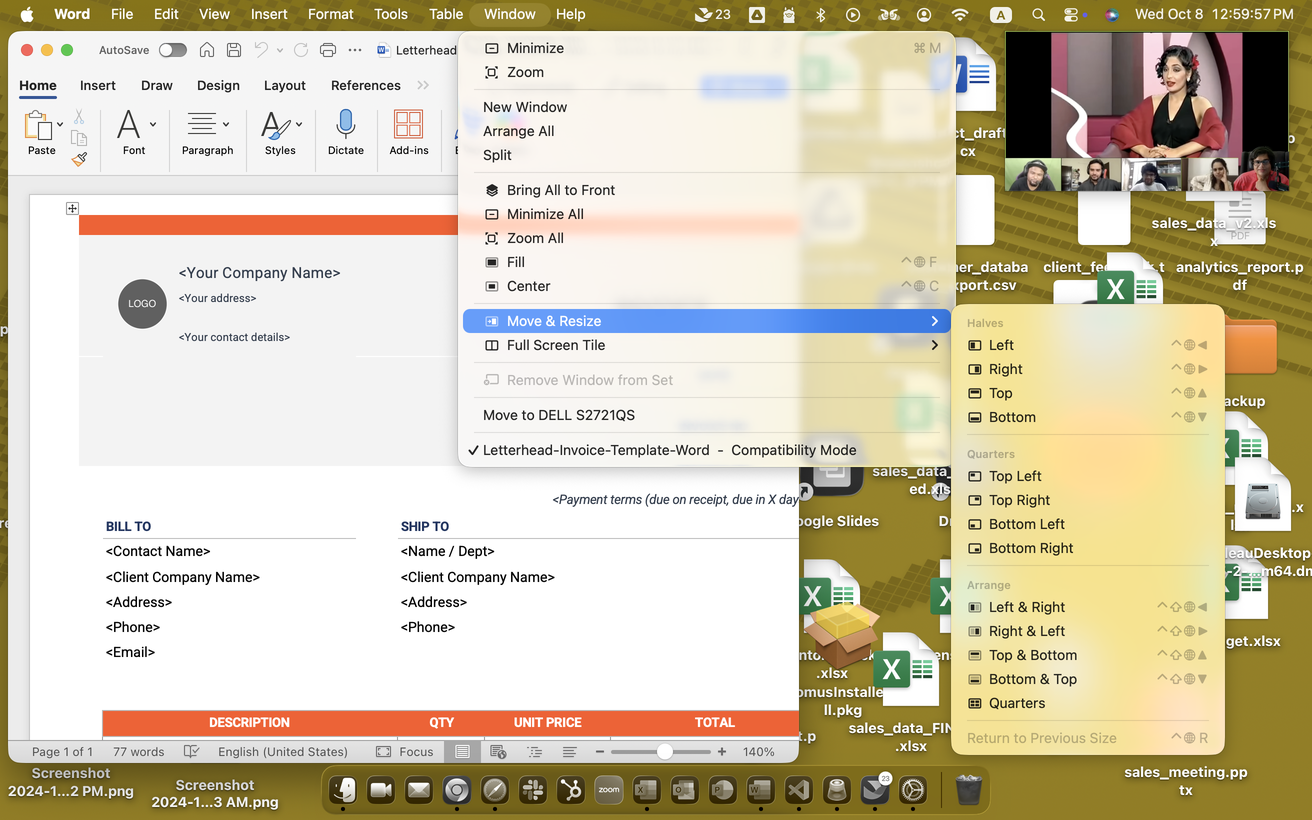Select checked Letterhead-Invoice-Template-Word window entry
Screen dimensions: 1312x820
669,450
